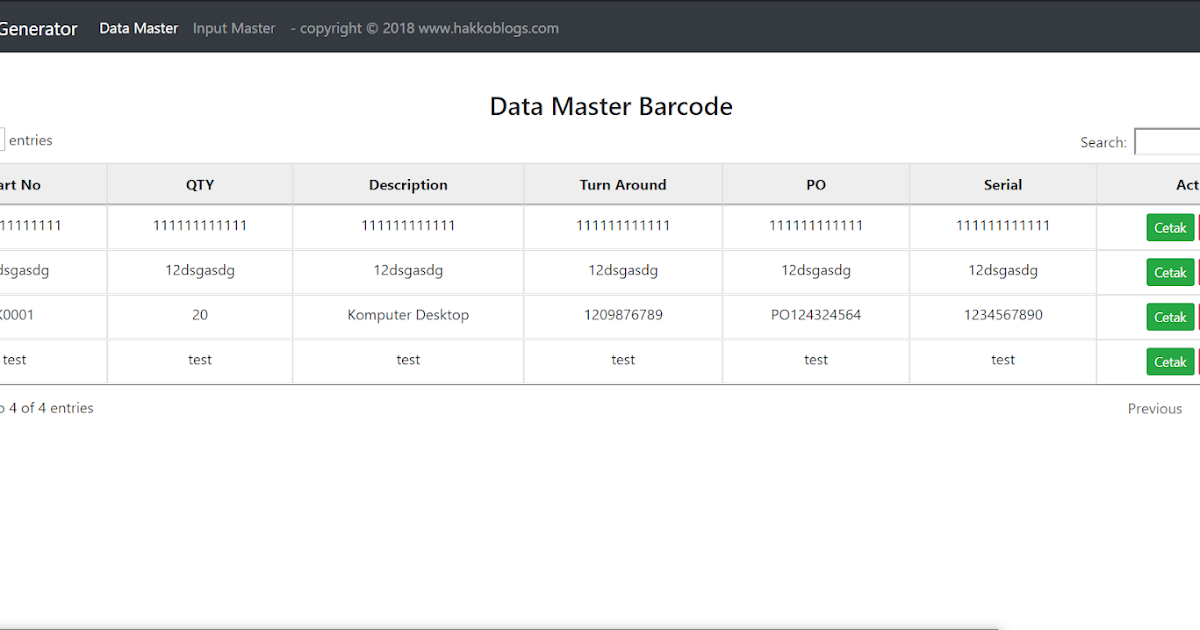Sort the table by QTY column
This screenshot has width=1200, height=630.
[x=200, y=184]
